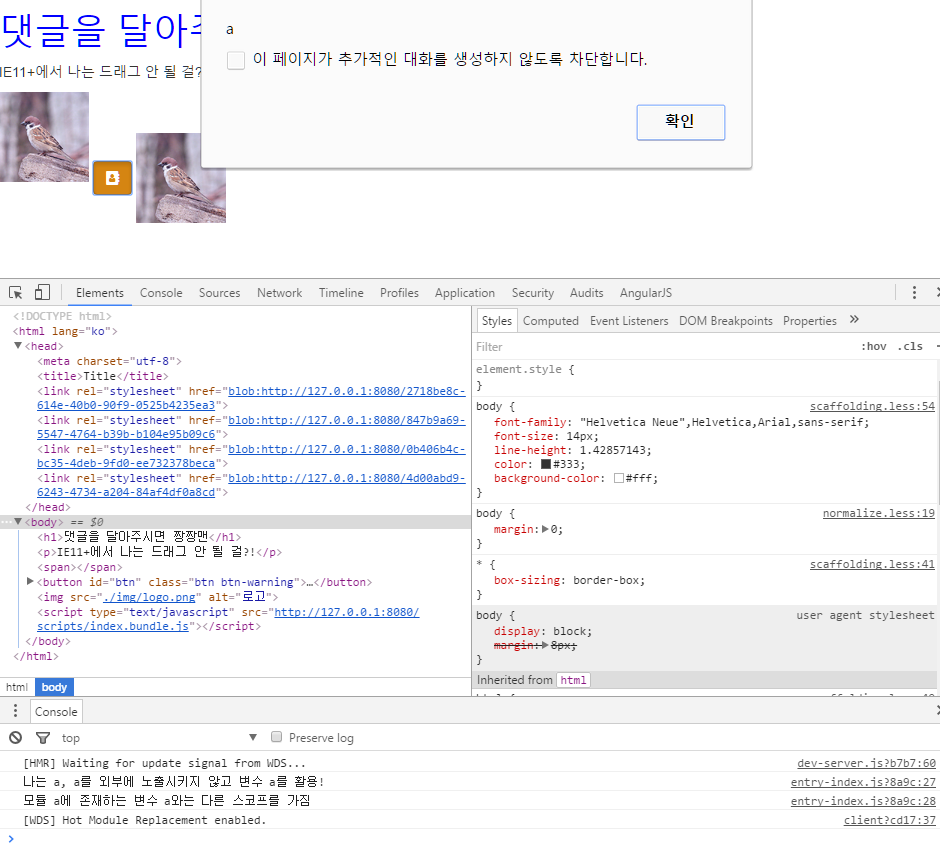Viewport: 940px width, 852px height.
Task: Select the meta charset utf-8 node
Action: click(109, 361)
